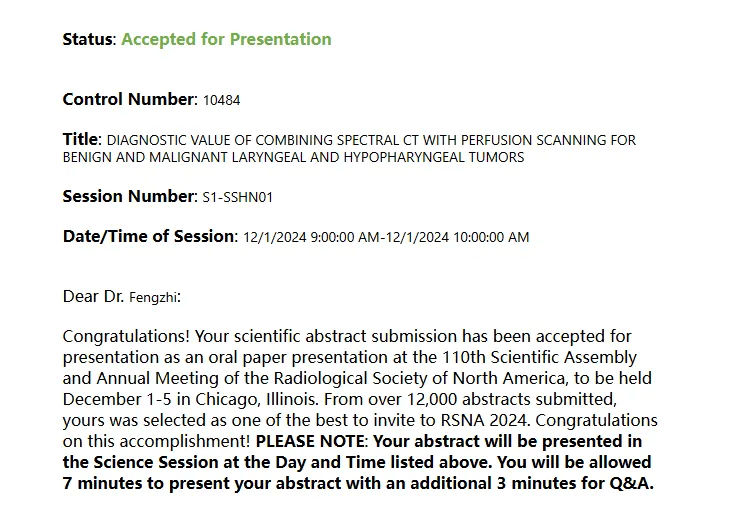Click the 'Date/Time of Session' label
The image size is (756, 505).
tap(148, 236)
